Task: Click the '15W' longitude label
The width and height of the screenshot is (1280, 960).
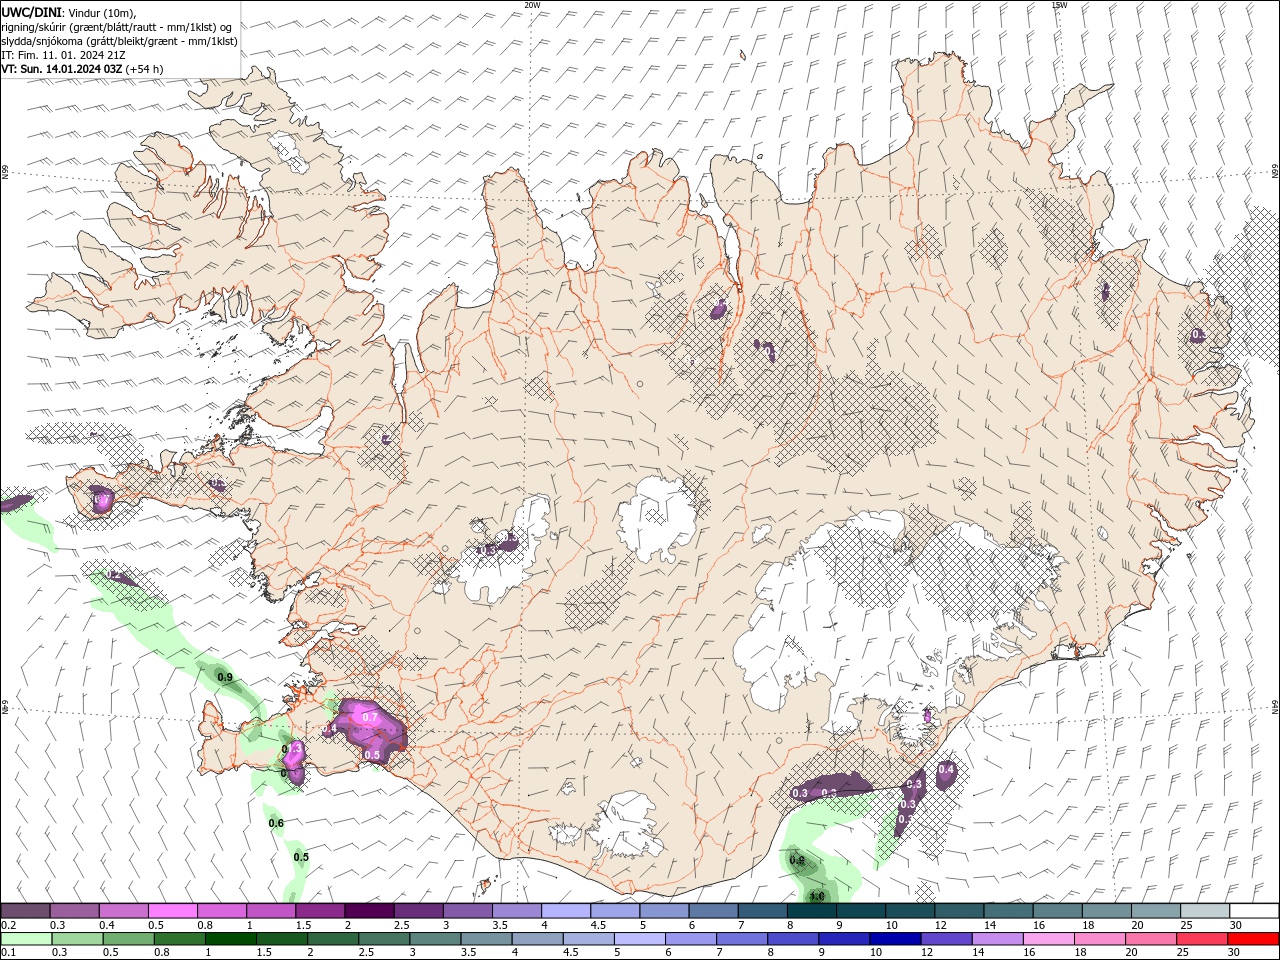Action: click(1059, 5)
